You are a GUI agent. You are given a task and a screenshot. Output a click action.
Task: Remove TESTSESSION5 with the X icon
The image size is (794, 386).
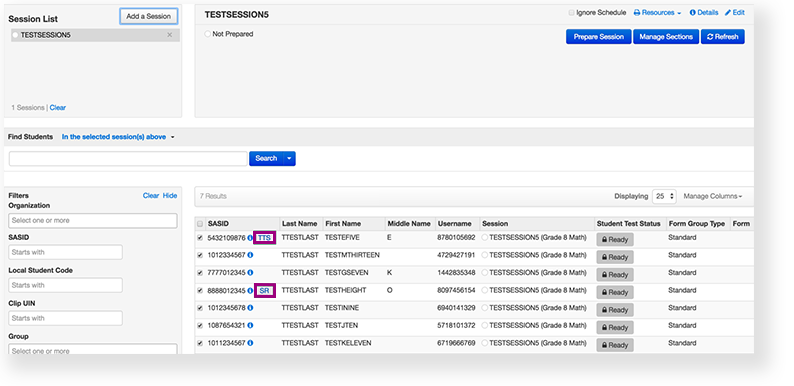tap(170, 35)
